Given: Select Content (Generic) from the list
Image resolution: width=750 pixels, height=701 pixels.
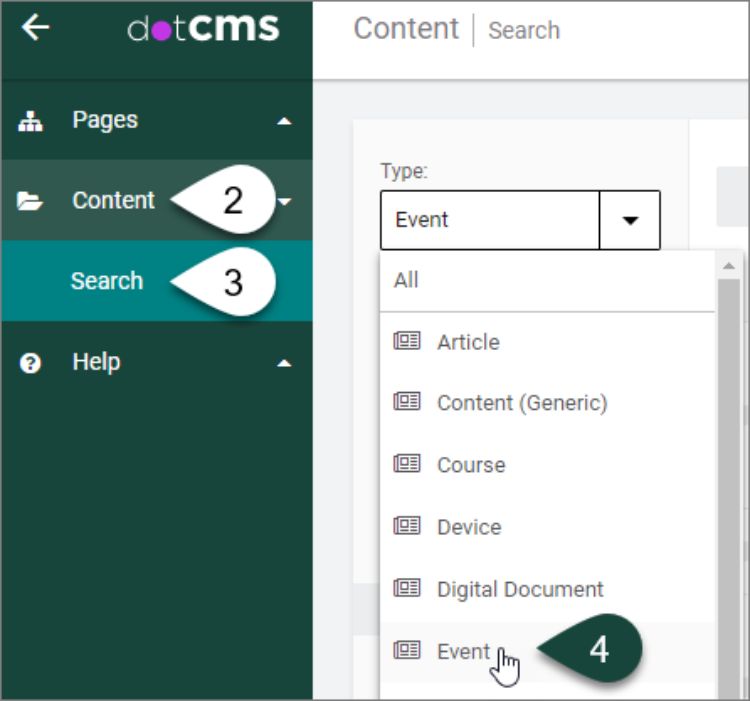Looking at the screenshot, I should click(x=521, y=403).
